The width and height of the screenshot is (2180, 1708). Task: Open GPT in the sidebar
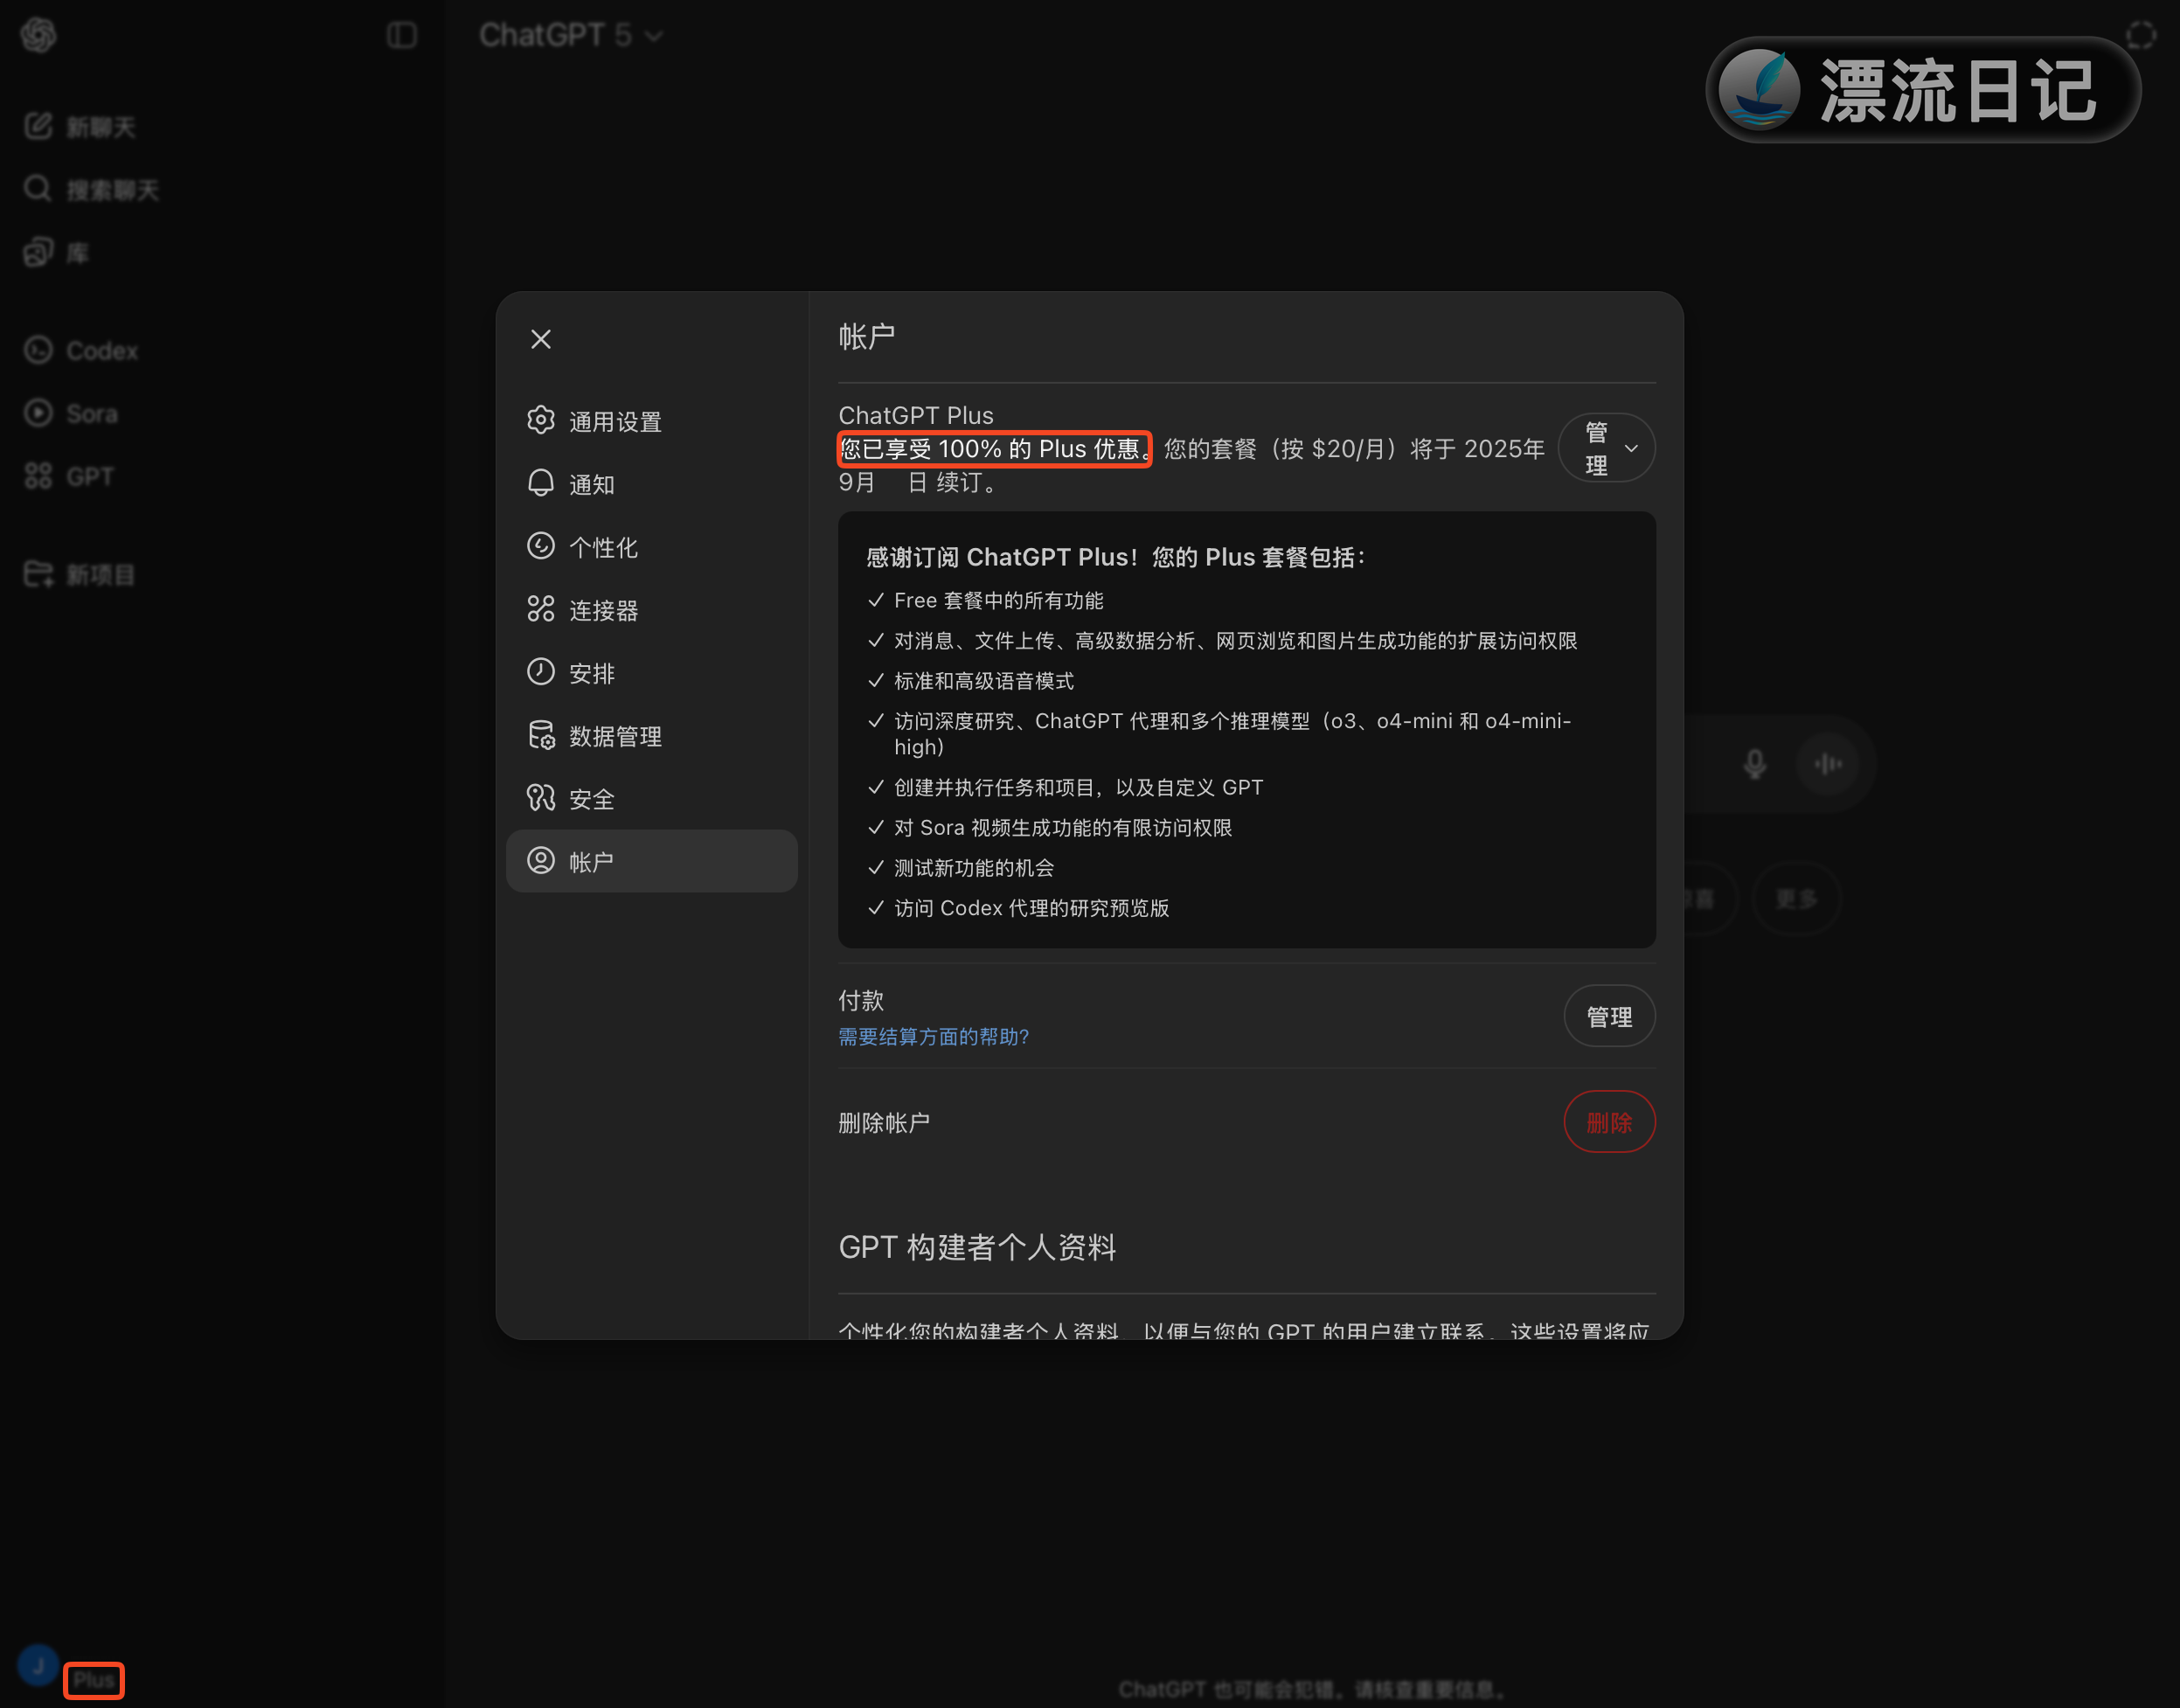click(x=69, y=477)
